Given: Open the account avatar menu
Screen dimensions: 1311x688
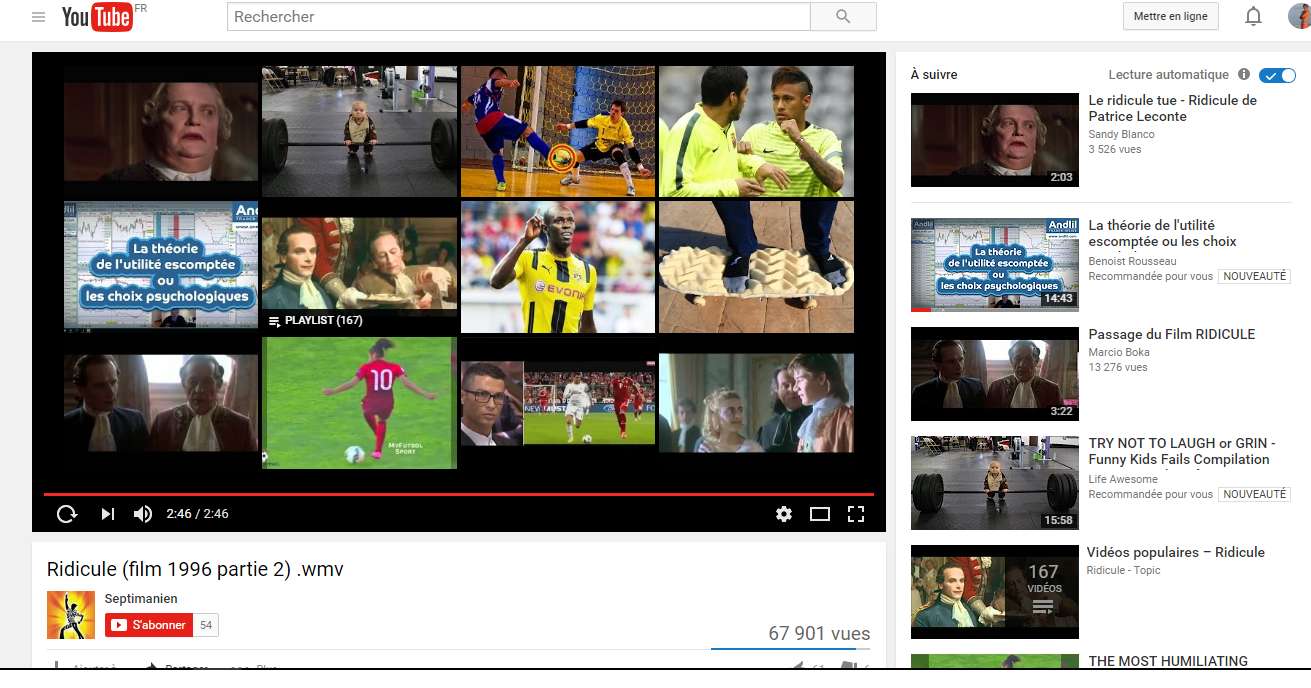Looking at the screenshot, I should click(1299, 17).
